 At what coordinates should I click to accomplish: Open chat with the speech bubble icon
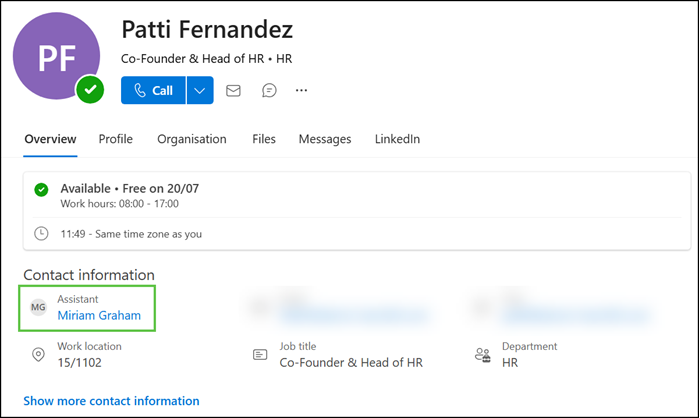269,91
